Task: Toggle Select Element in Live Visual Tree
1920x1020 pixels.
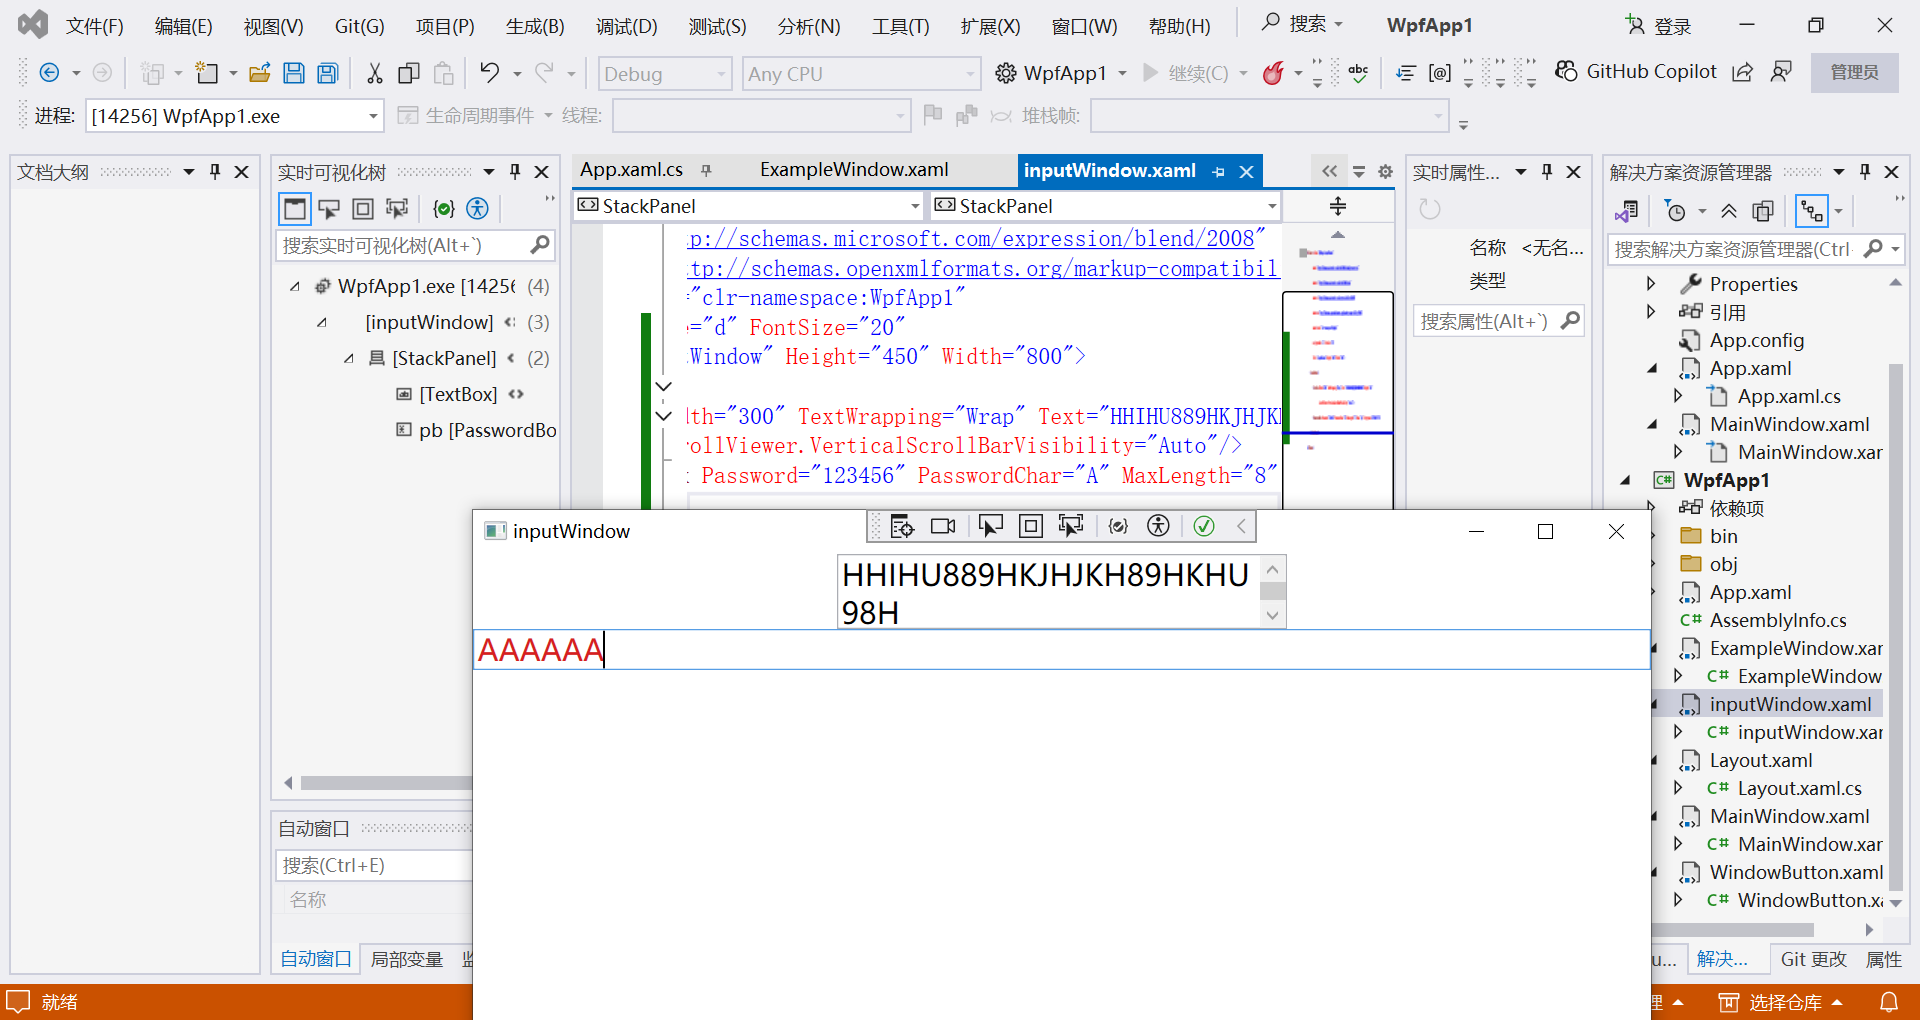Action: [x=328, y=208]
